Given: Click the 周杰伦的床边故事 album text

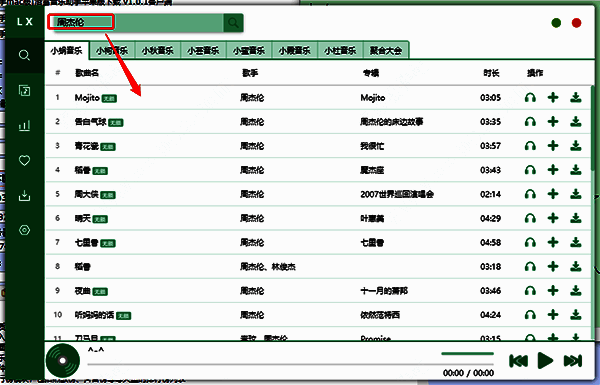Looking at the screenshot, I should click(x=391, y=122).
